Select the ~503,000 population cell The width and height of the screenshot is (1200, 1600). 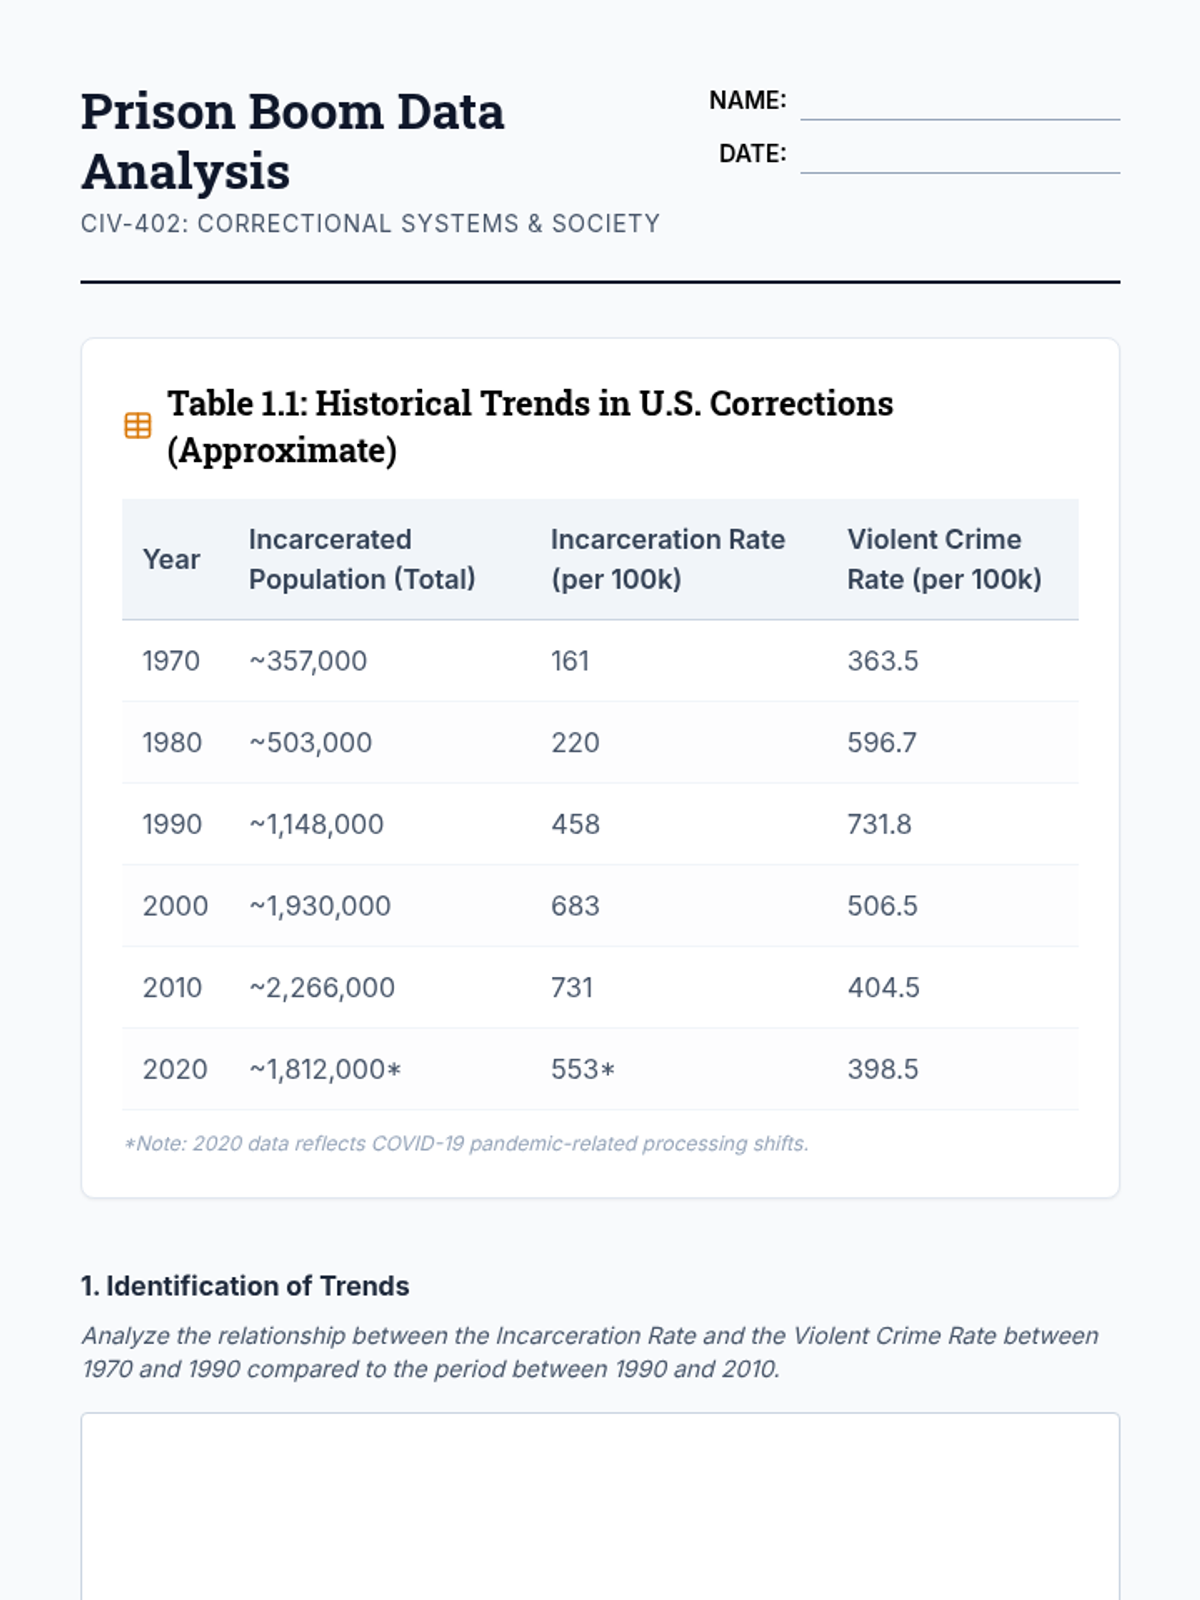click(x=311, y=743)
